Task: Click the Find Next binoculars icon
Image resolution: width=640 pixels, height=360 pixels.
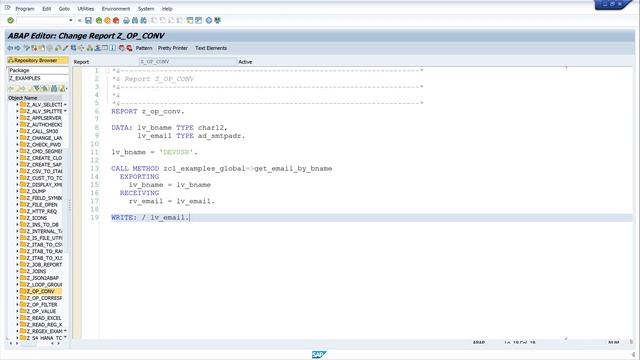Action: pos(143,20)
